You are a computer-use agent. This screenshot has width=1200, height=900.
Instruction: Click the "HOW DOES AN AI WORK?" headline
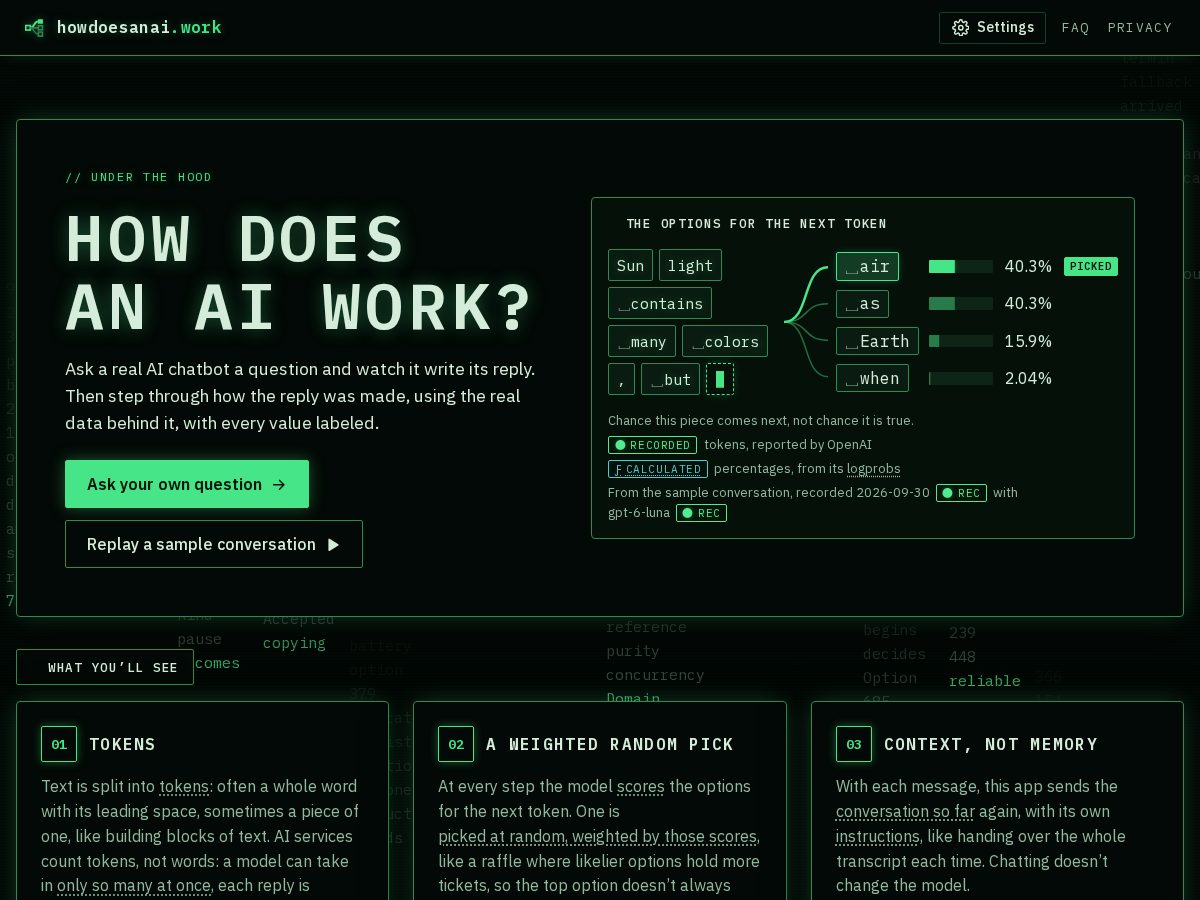(298, 273)
